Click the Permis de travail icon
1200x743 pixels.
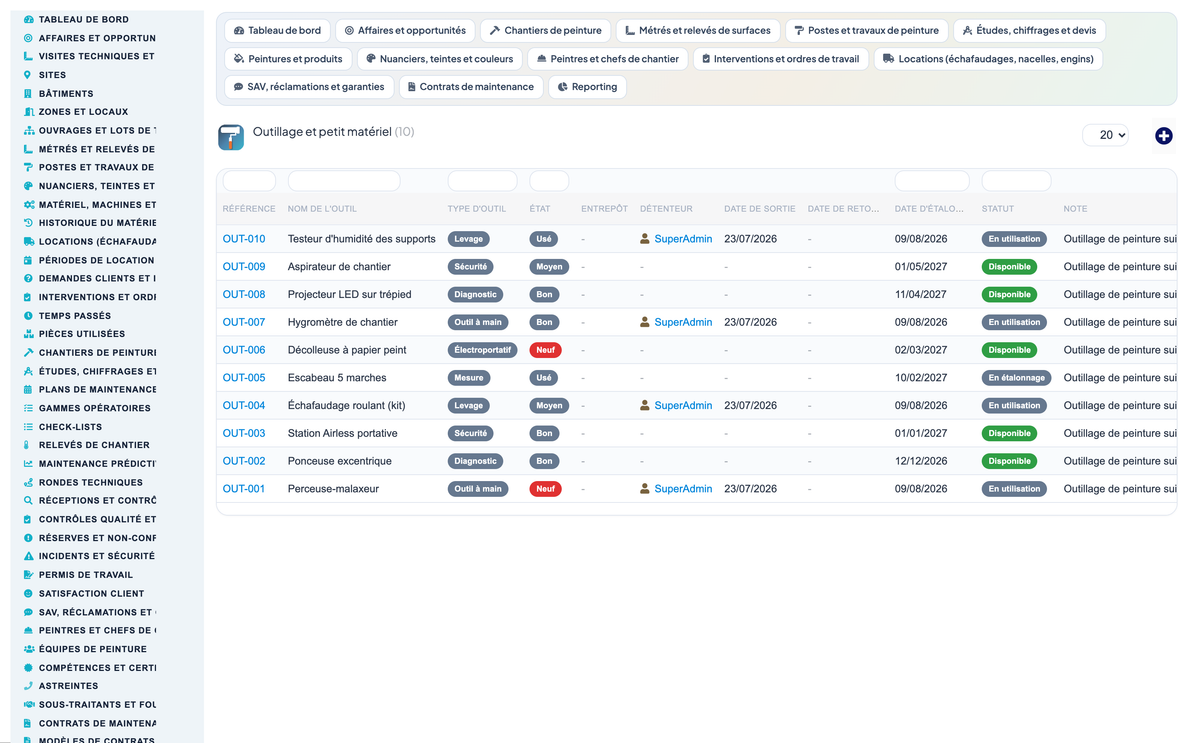(x=28, y=574)
